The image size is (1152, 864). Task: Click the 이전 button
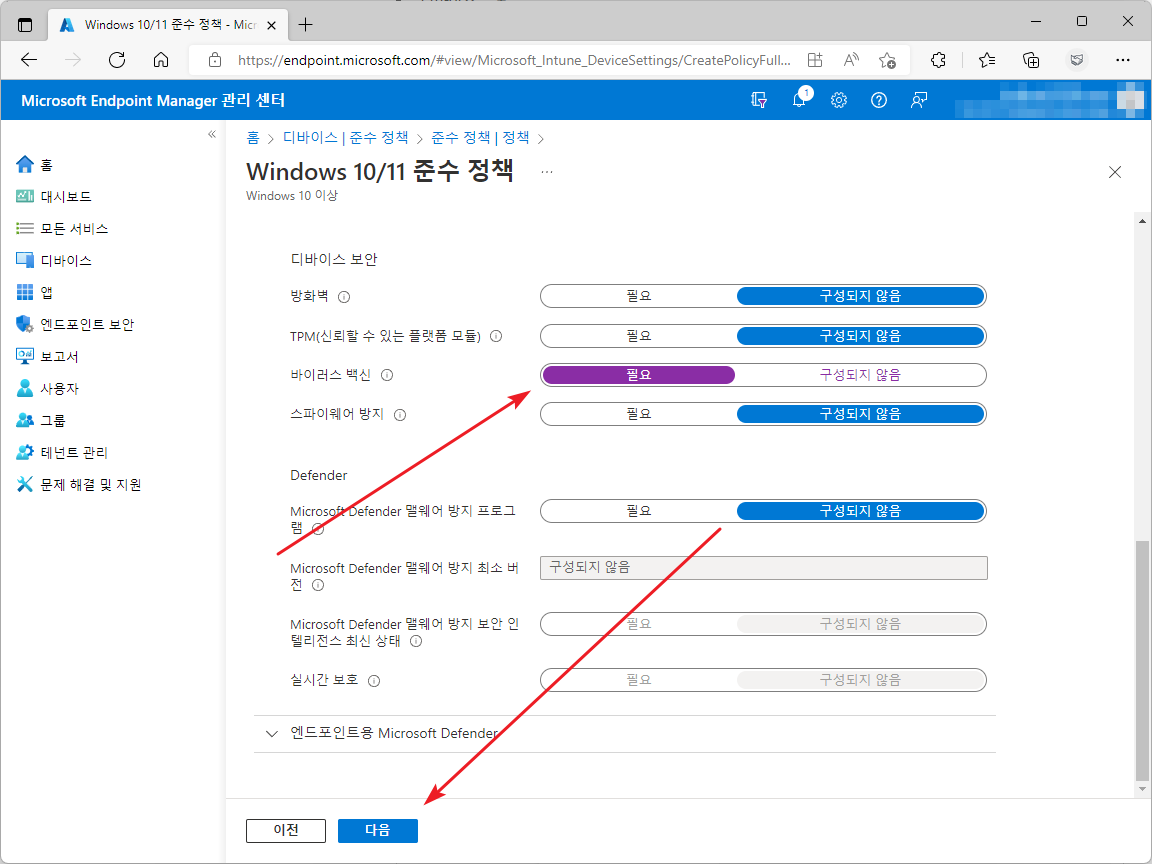(286, 830)
